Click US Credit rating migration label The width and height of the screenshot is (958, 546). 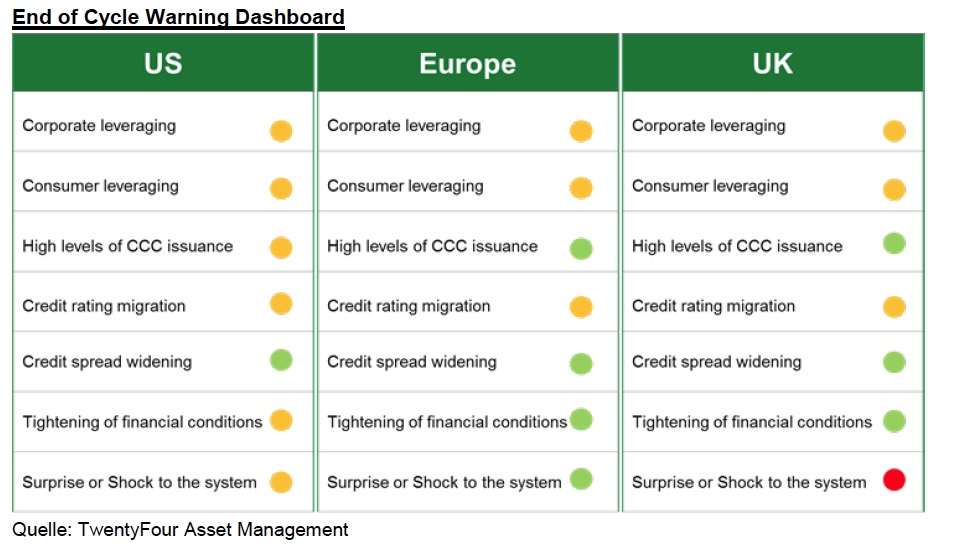[x=104, y=306]
